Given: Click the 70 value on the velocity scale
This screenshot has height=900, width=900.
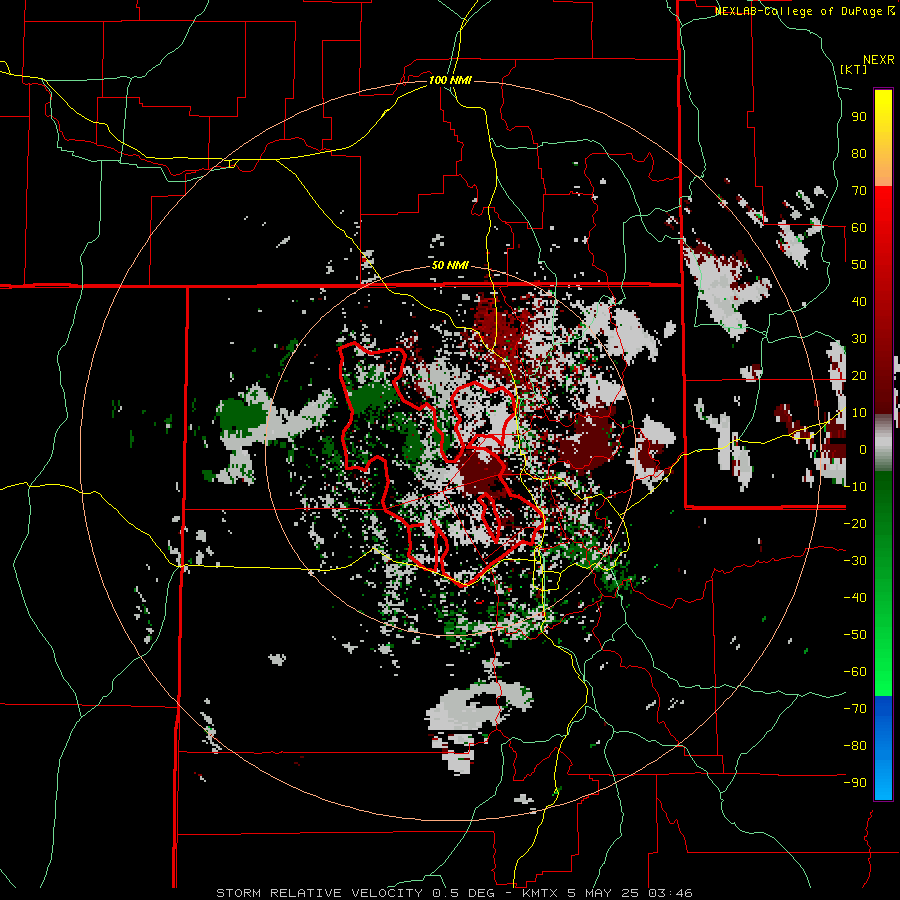Looking at the screenshot, I should pyautogui.click(x=859, y=191).
